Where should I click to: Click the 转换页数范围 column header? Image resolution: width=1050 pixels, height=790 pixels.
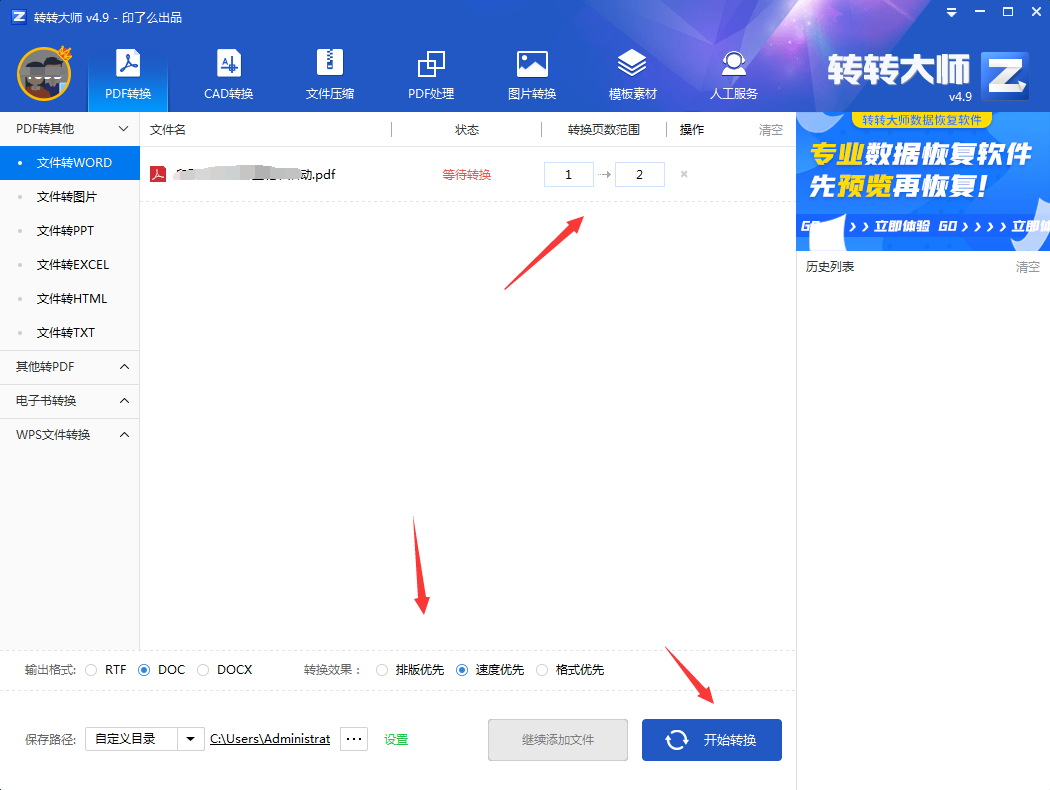coord(603,130)
